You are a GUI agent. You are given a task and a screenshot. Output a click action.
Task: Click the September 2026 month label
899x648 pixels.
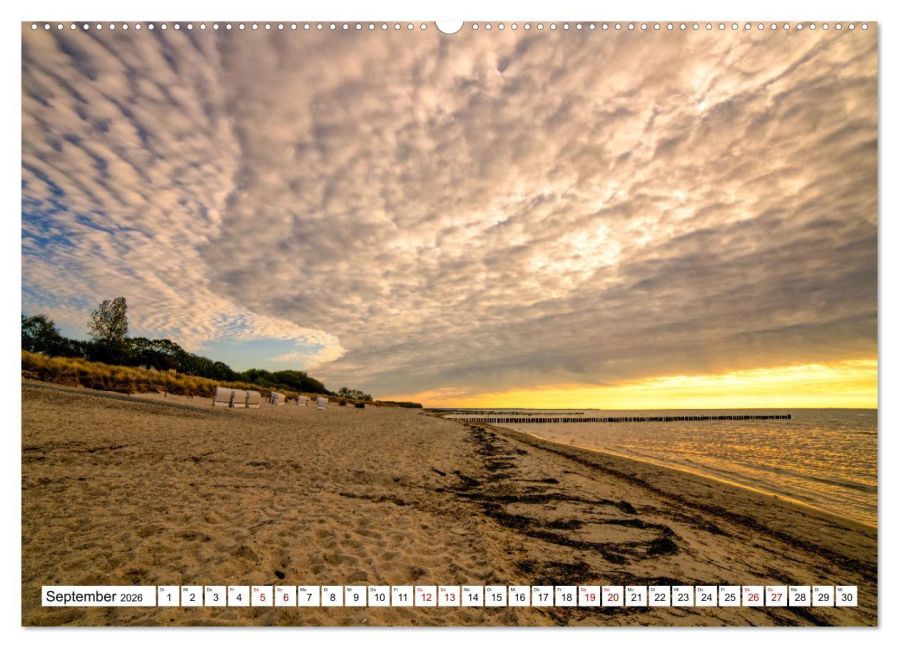[98, 597]
